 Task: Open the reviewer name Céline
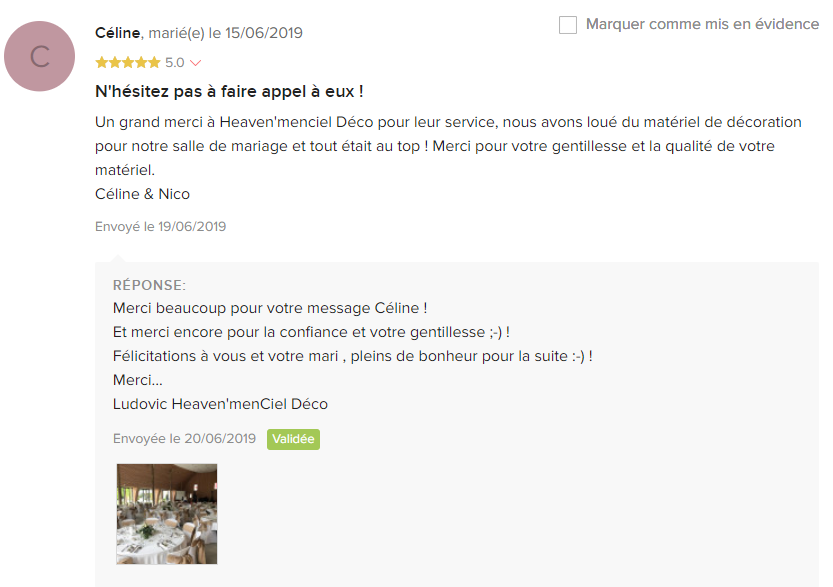coord(117,33)
